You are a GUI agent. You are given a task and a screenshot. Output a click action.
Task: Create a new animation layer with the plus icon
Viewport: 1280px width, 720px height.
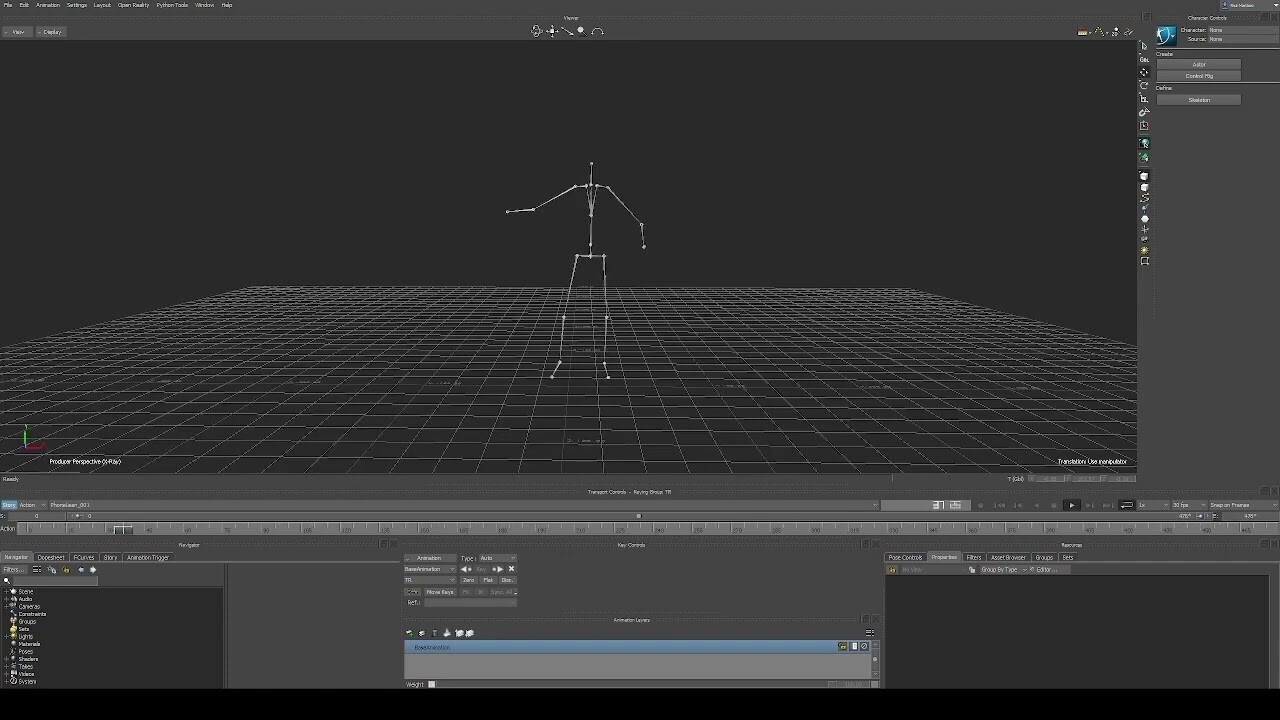(x=409, y=632)
